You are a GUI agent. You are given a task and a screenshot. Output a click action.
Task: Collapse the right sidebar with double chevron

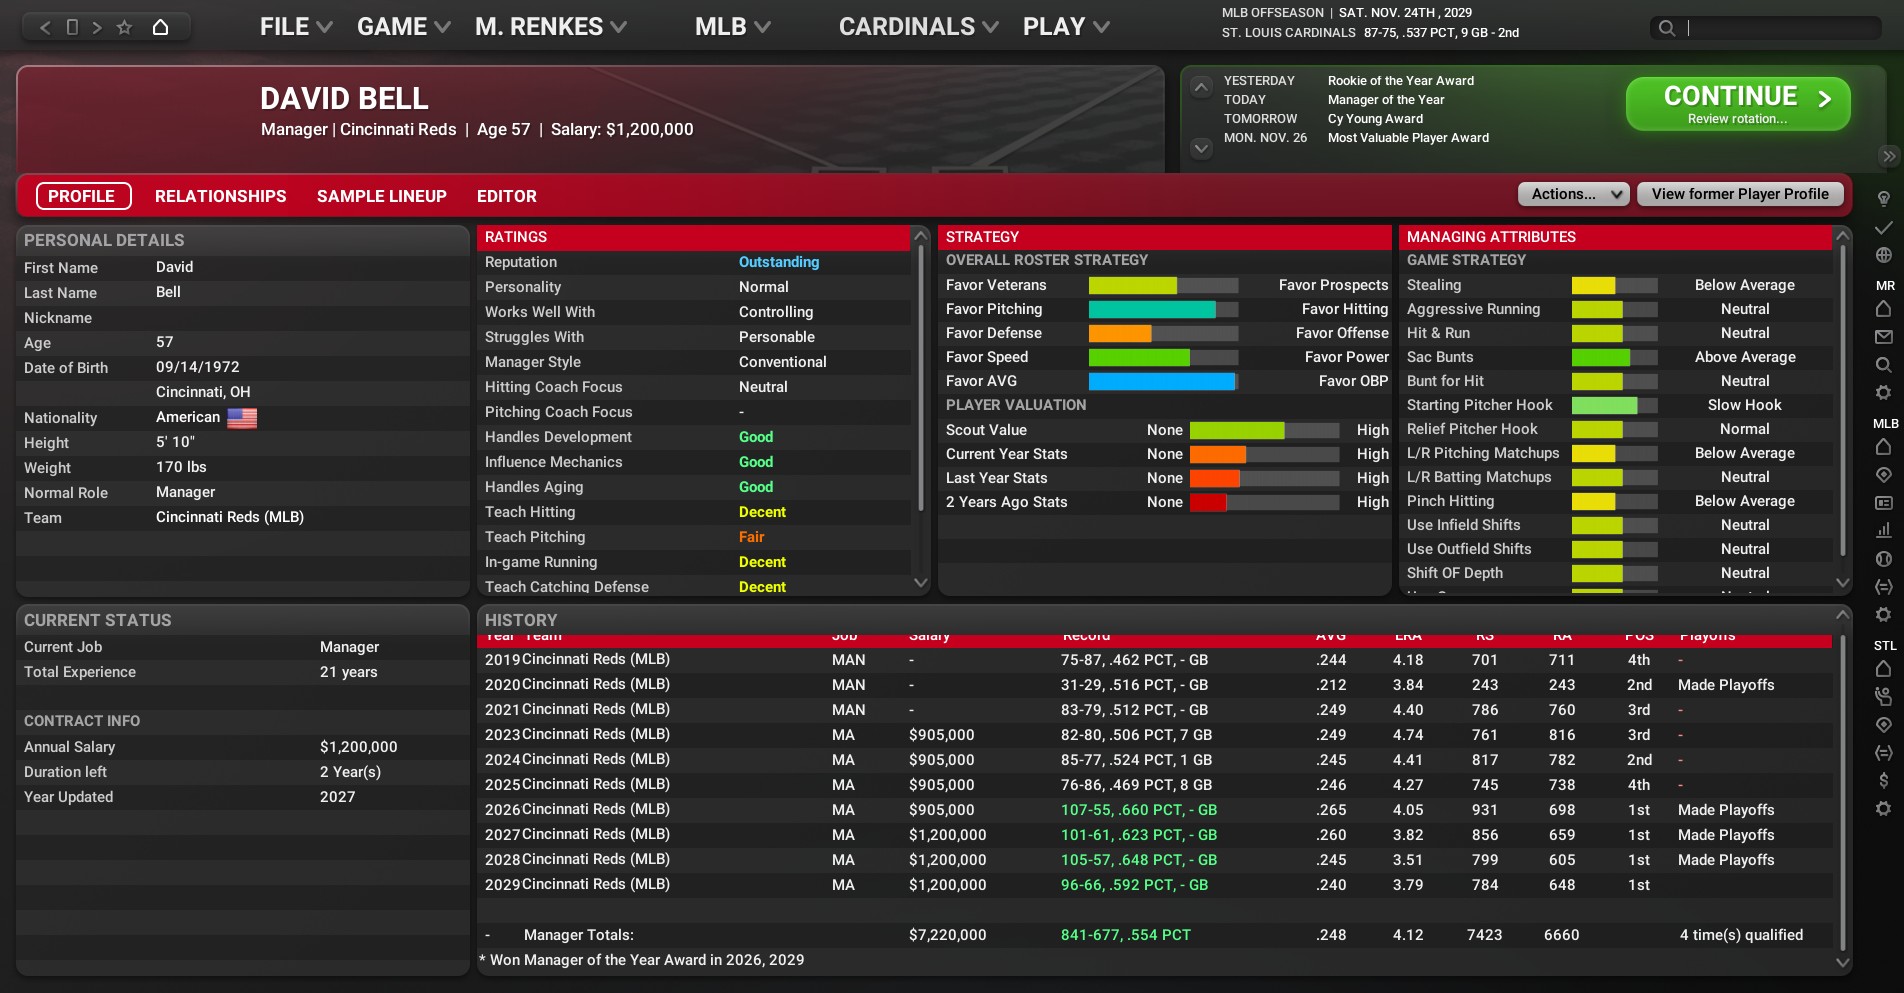(1888, 156)
